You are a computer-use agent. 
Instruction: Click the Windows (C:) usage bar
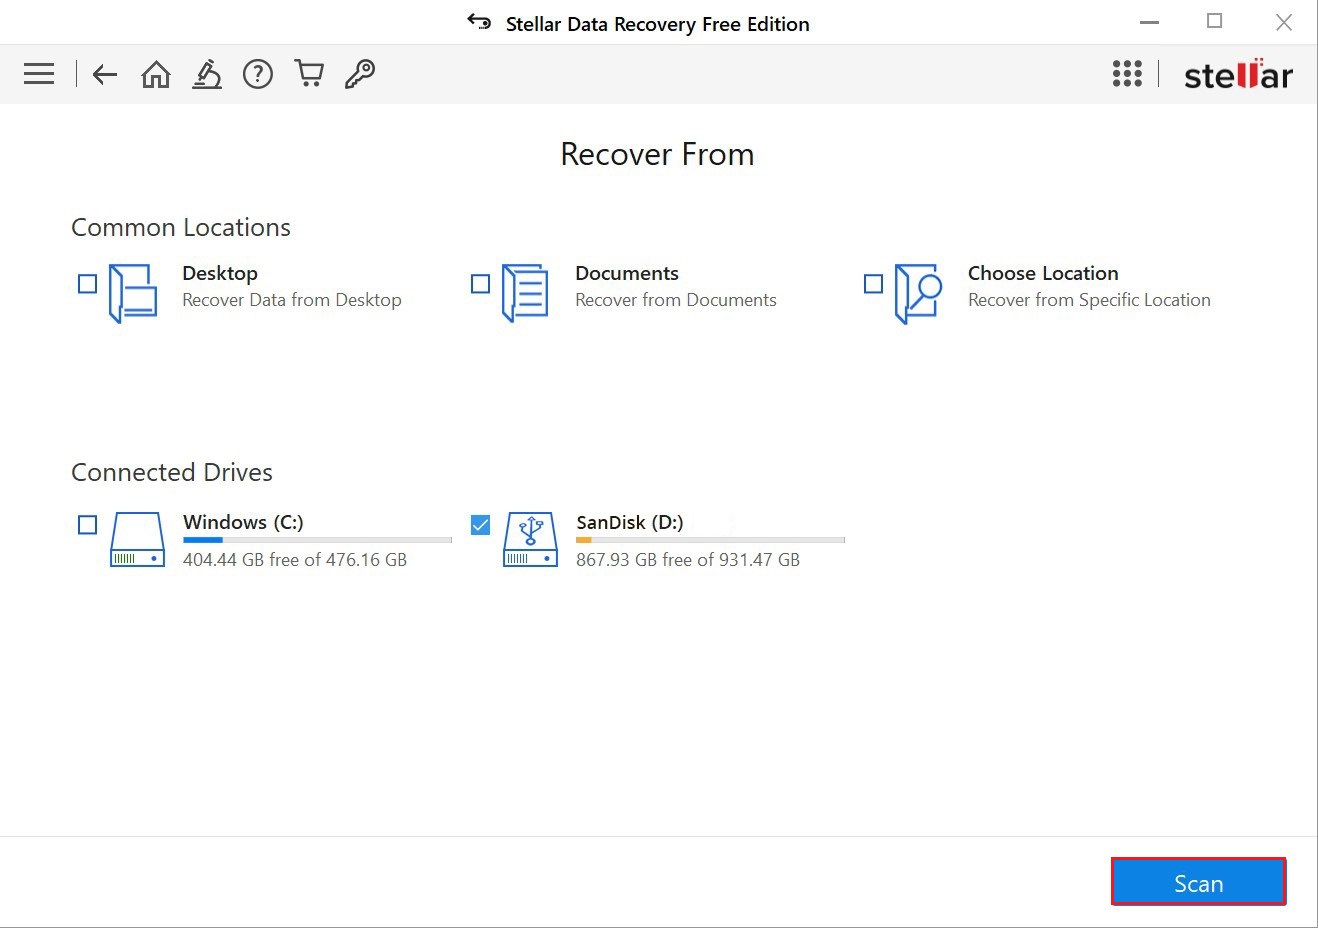click(x=317, y=540)
